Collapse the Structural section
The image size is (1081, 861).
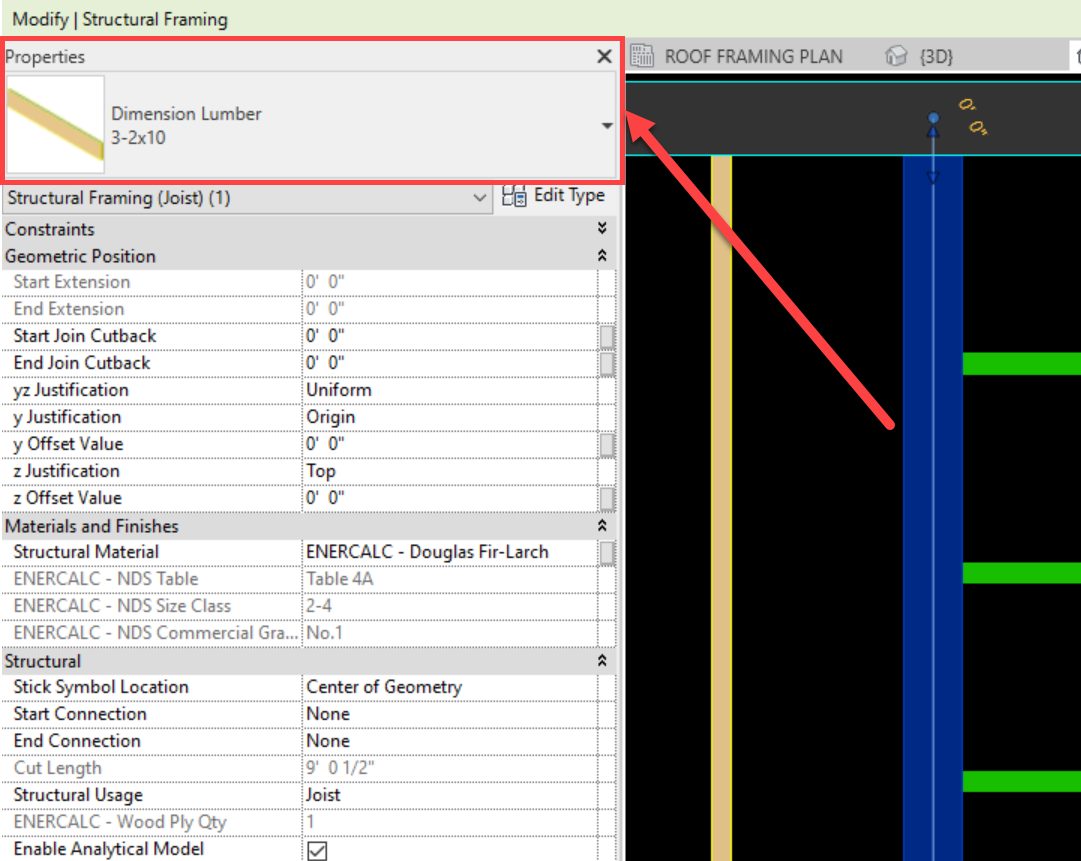(602, 660)
